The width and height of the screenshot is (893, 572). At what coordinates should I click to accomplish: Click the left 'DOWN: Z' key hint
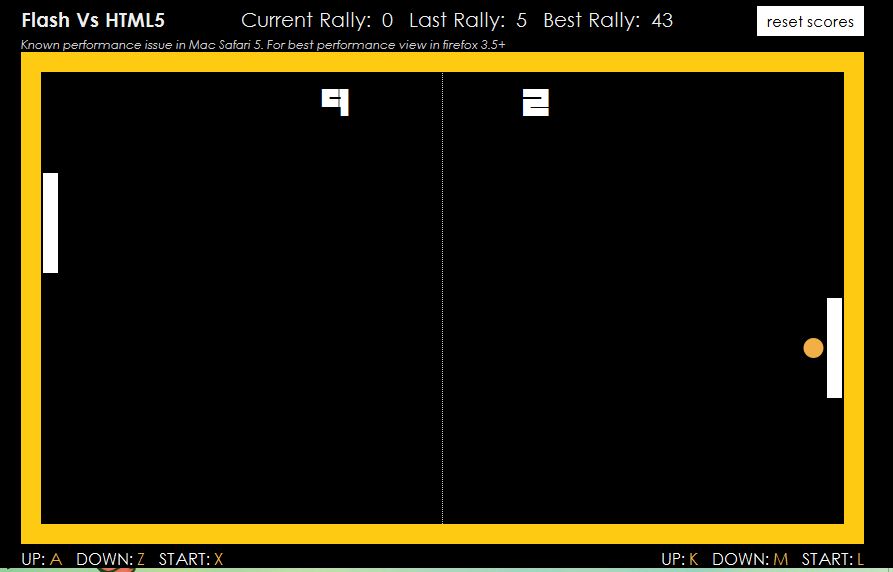110,559
